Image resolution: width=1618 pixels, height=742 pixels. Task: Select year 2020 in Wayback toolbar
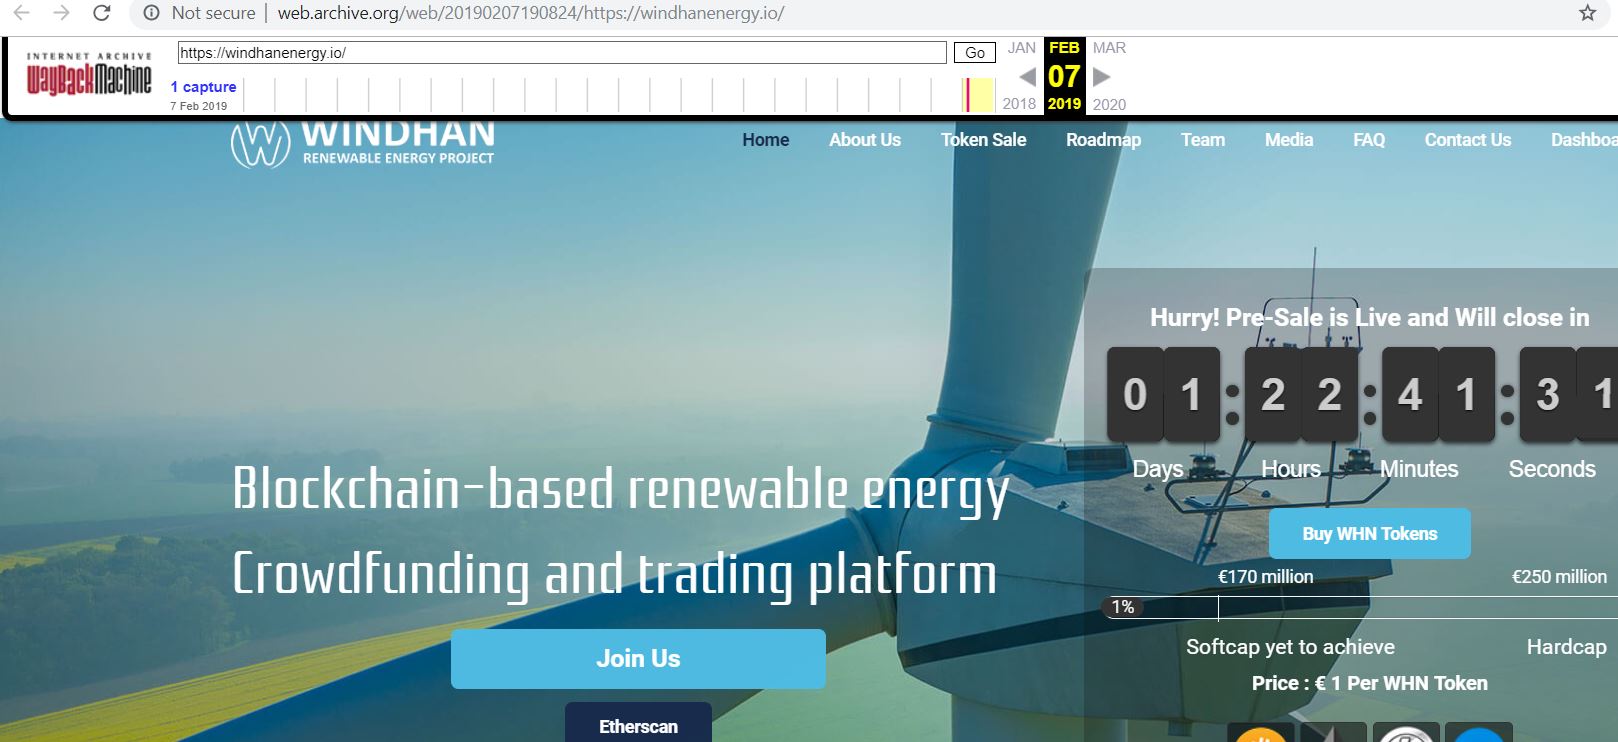[x=1109, y=104]
